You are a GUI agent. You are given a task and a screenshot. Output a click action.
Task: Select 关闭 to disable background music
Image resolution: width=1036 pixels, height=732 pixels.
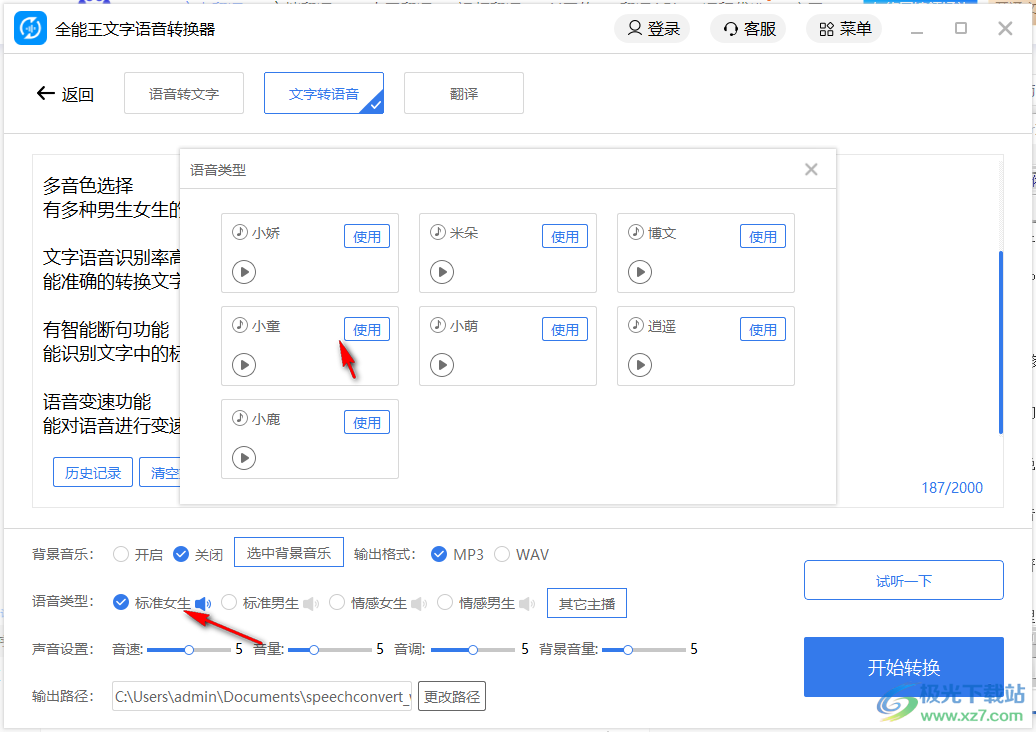[x=181, y=553]
